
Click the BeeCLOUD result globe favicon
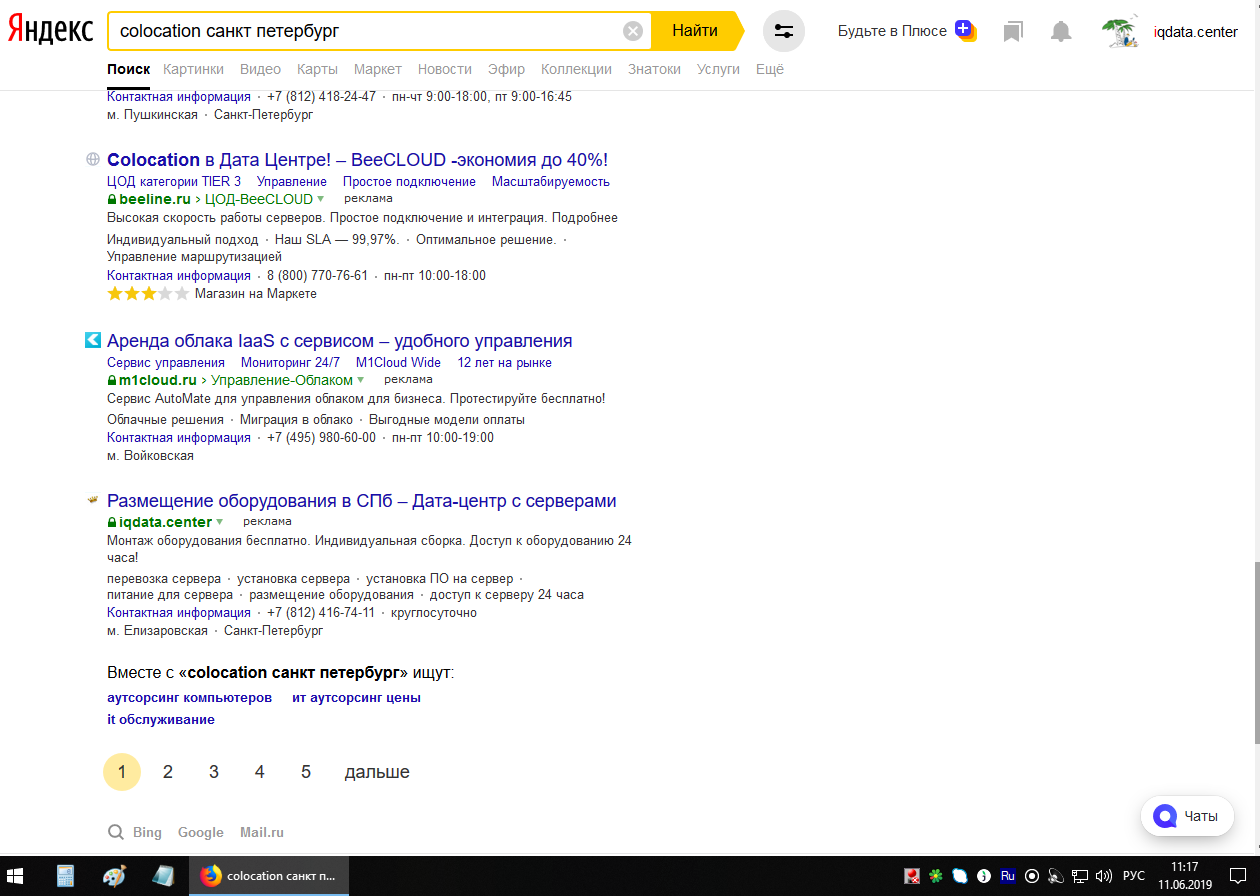coord(93,159)
